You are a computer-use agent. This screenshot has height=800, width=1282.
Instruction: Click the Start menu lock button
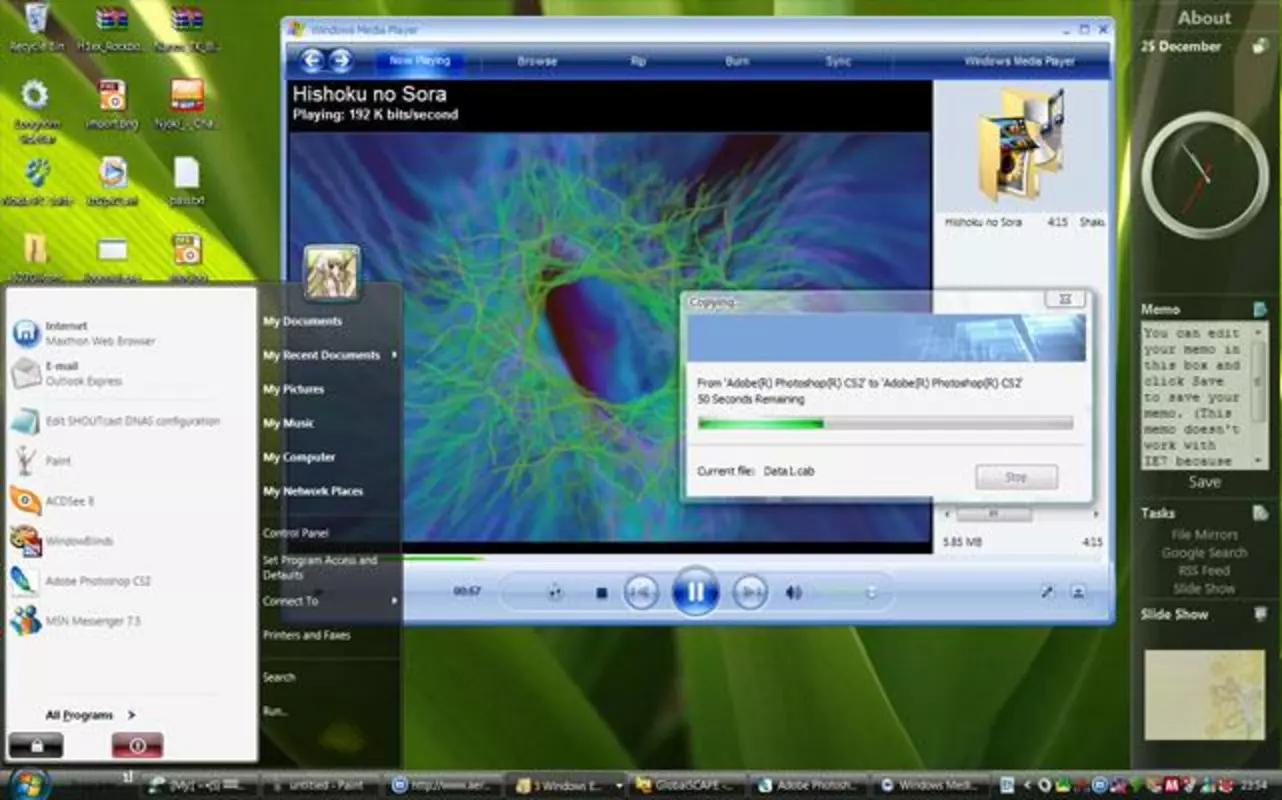pos(36,745)
